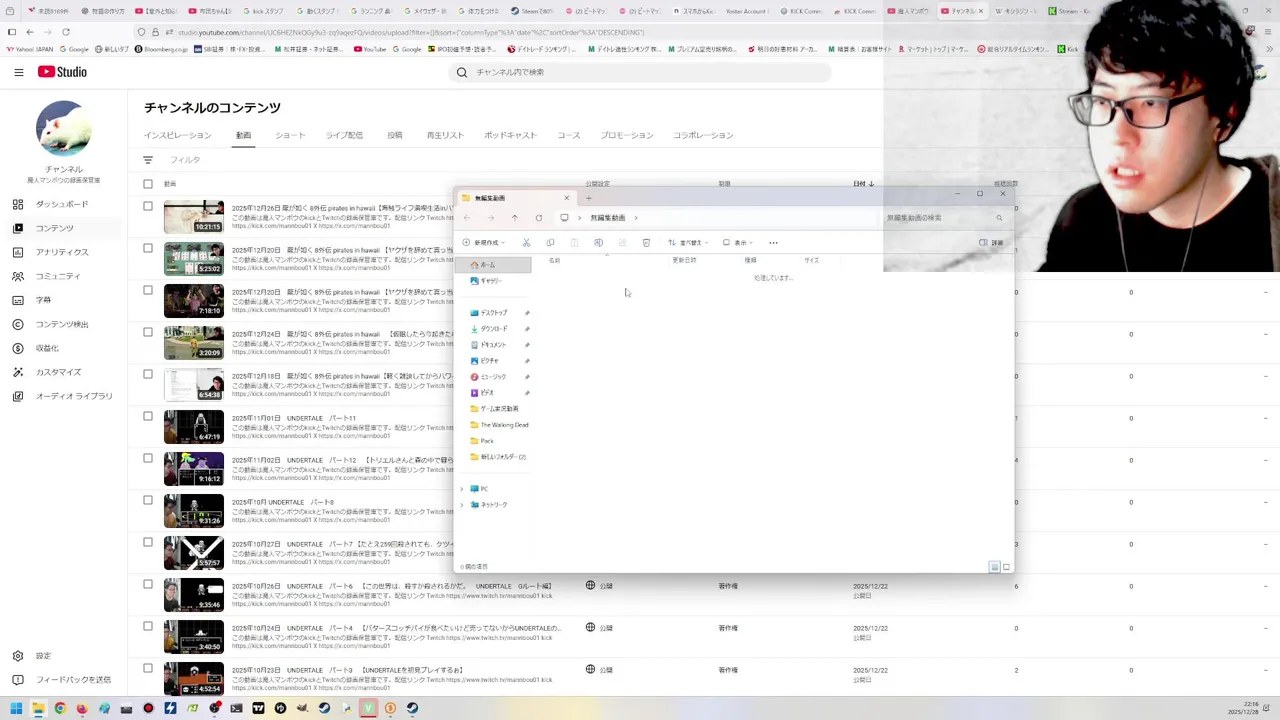Screen dimensions: 1280x720
Task: Click the Windows Start button
Action: click(16, 708)
